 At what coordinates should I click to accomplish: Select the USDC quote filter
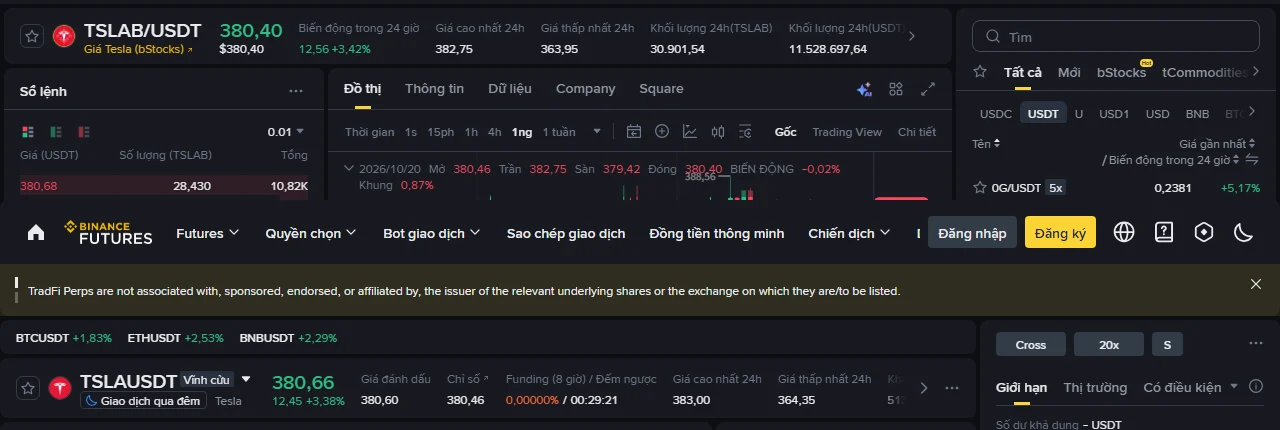click(x=996, y=114)
